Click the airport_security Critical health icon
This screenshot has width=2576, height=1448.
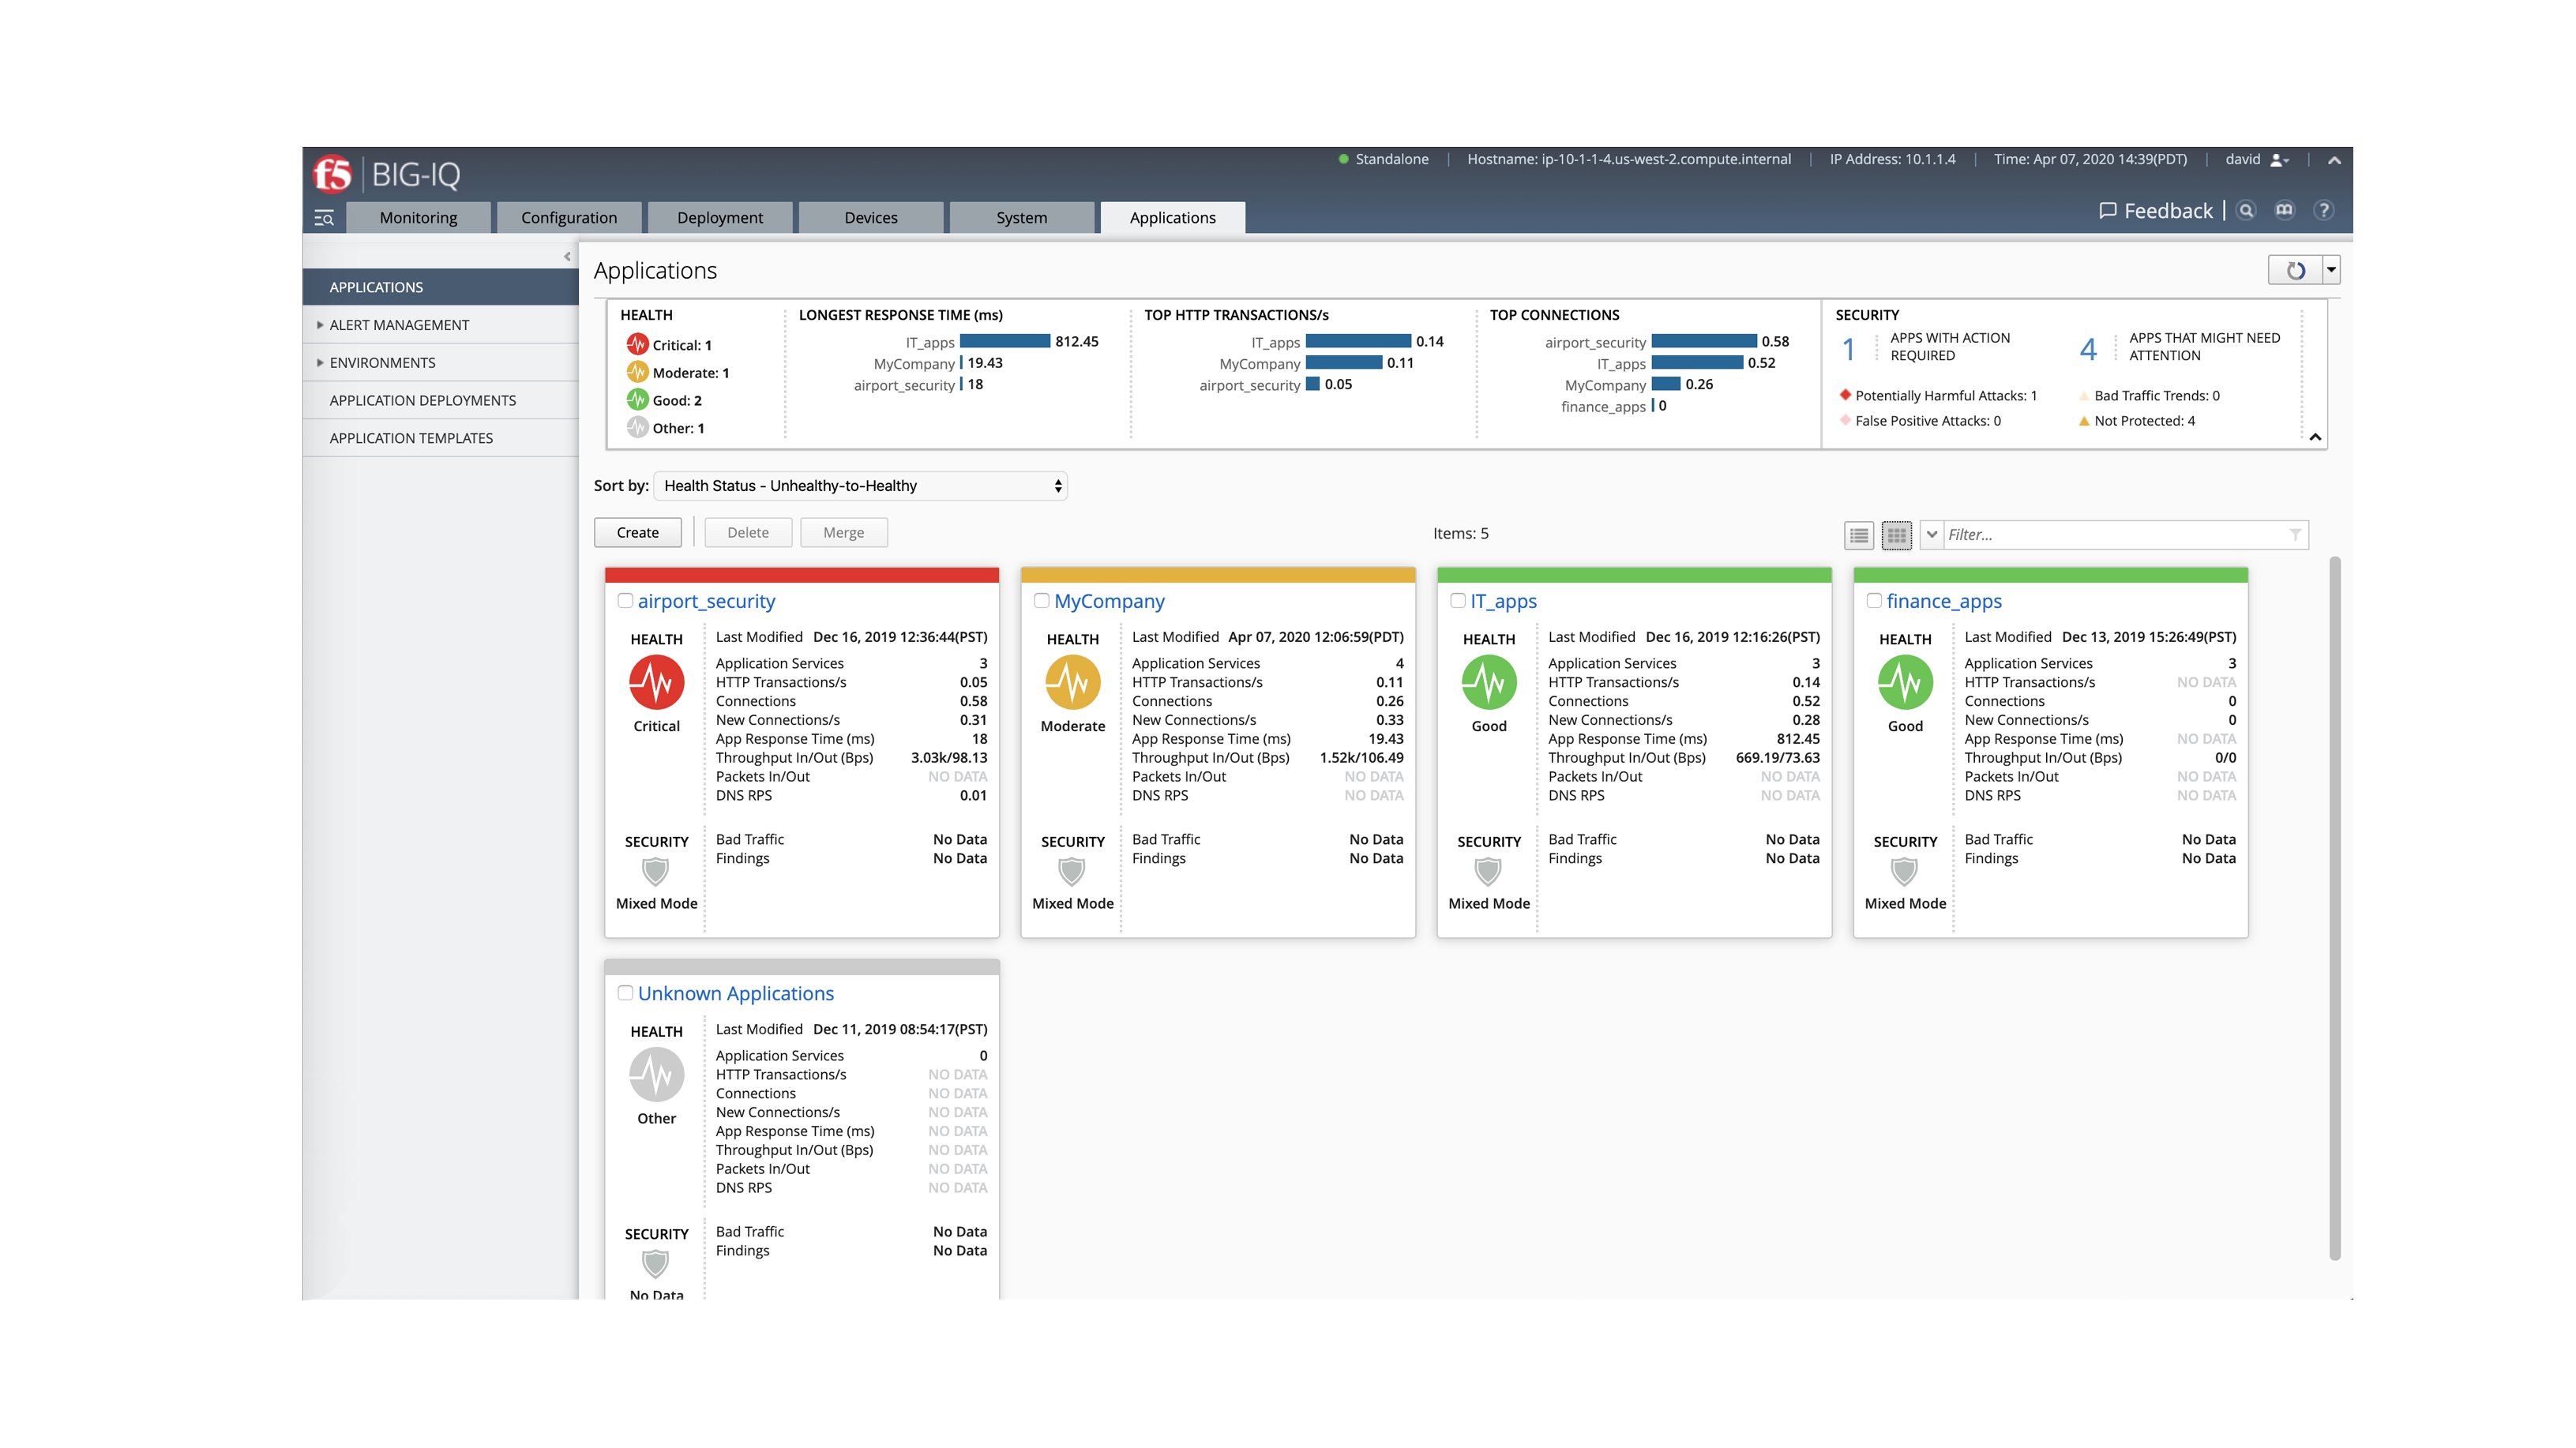(656, 682)
